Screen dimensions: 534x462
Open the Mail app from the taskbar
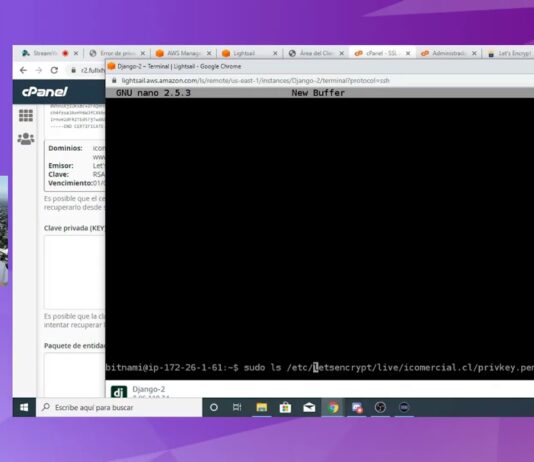309,407
